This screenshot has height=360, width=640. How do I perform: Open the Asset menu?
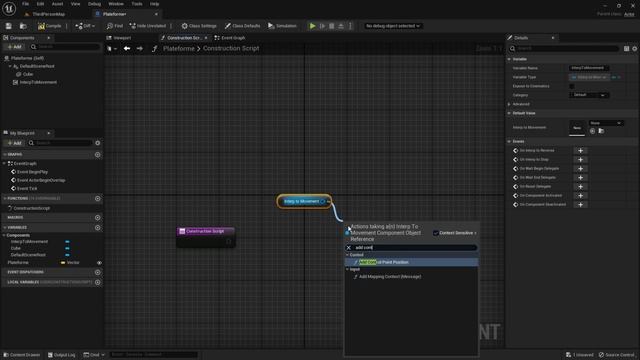pos(57,4)
